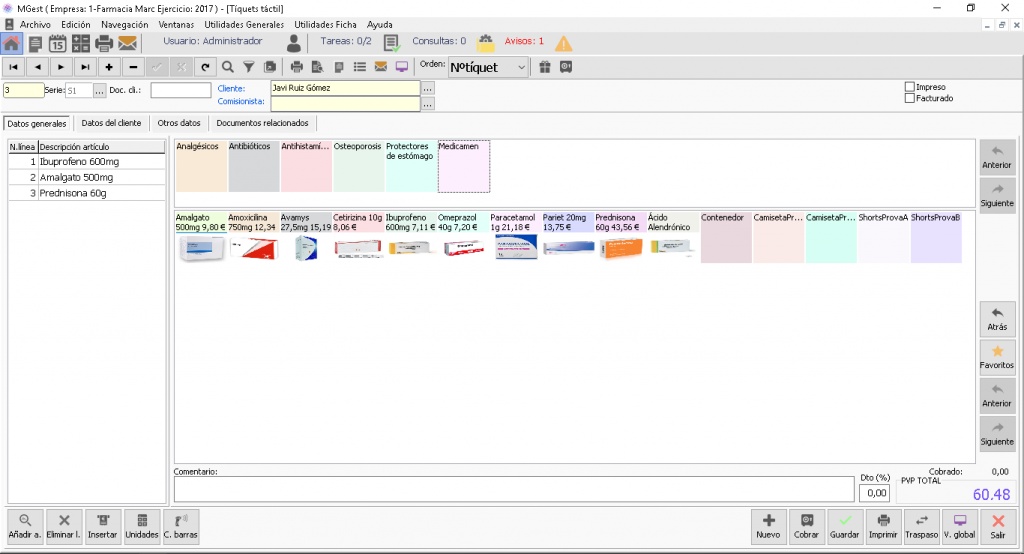Open the calendar icon in top toolbar
This screenshot has height=554, width=1024.
click(57, 44)
